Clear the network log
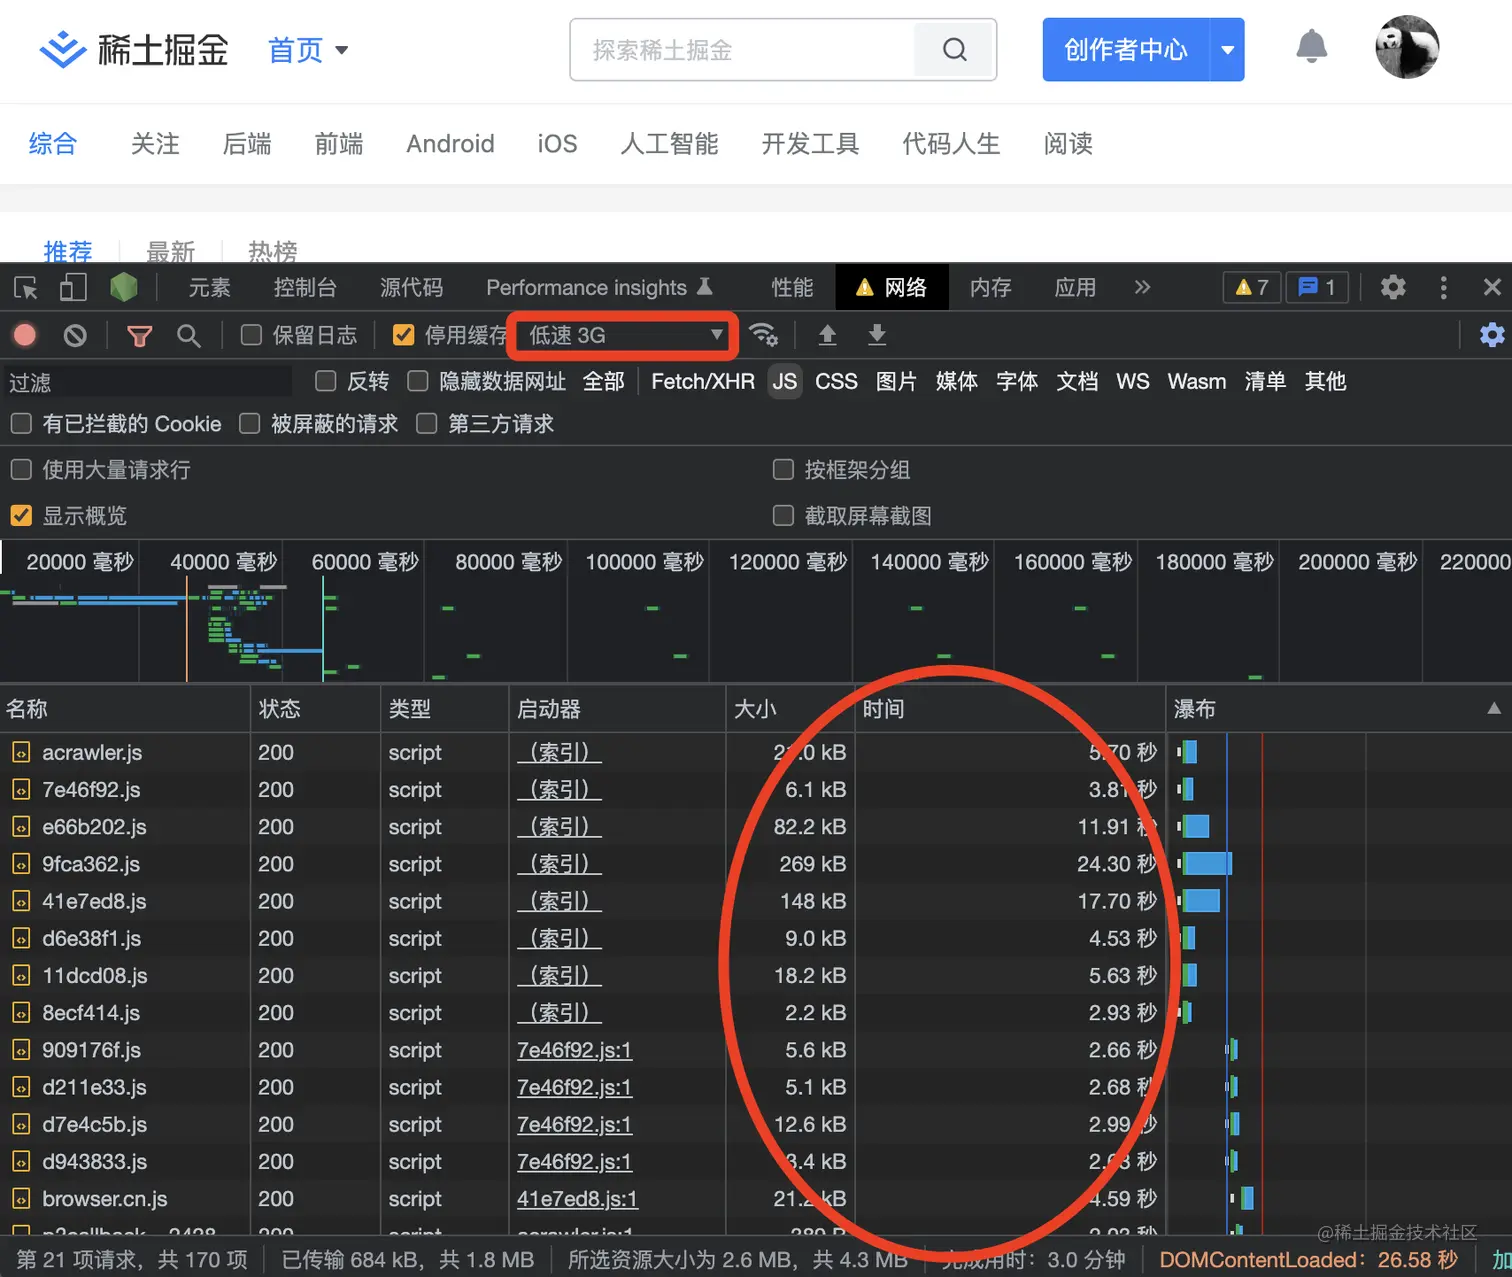This screenshot has width=1512, height=1277. tap(75, 335)
